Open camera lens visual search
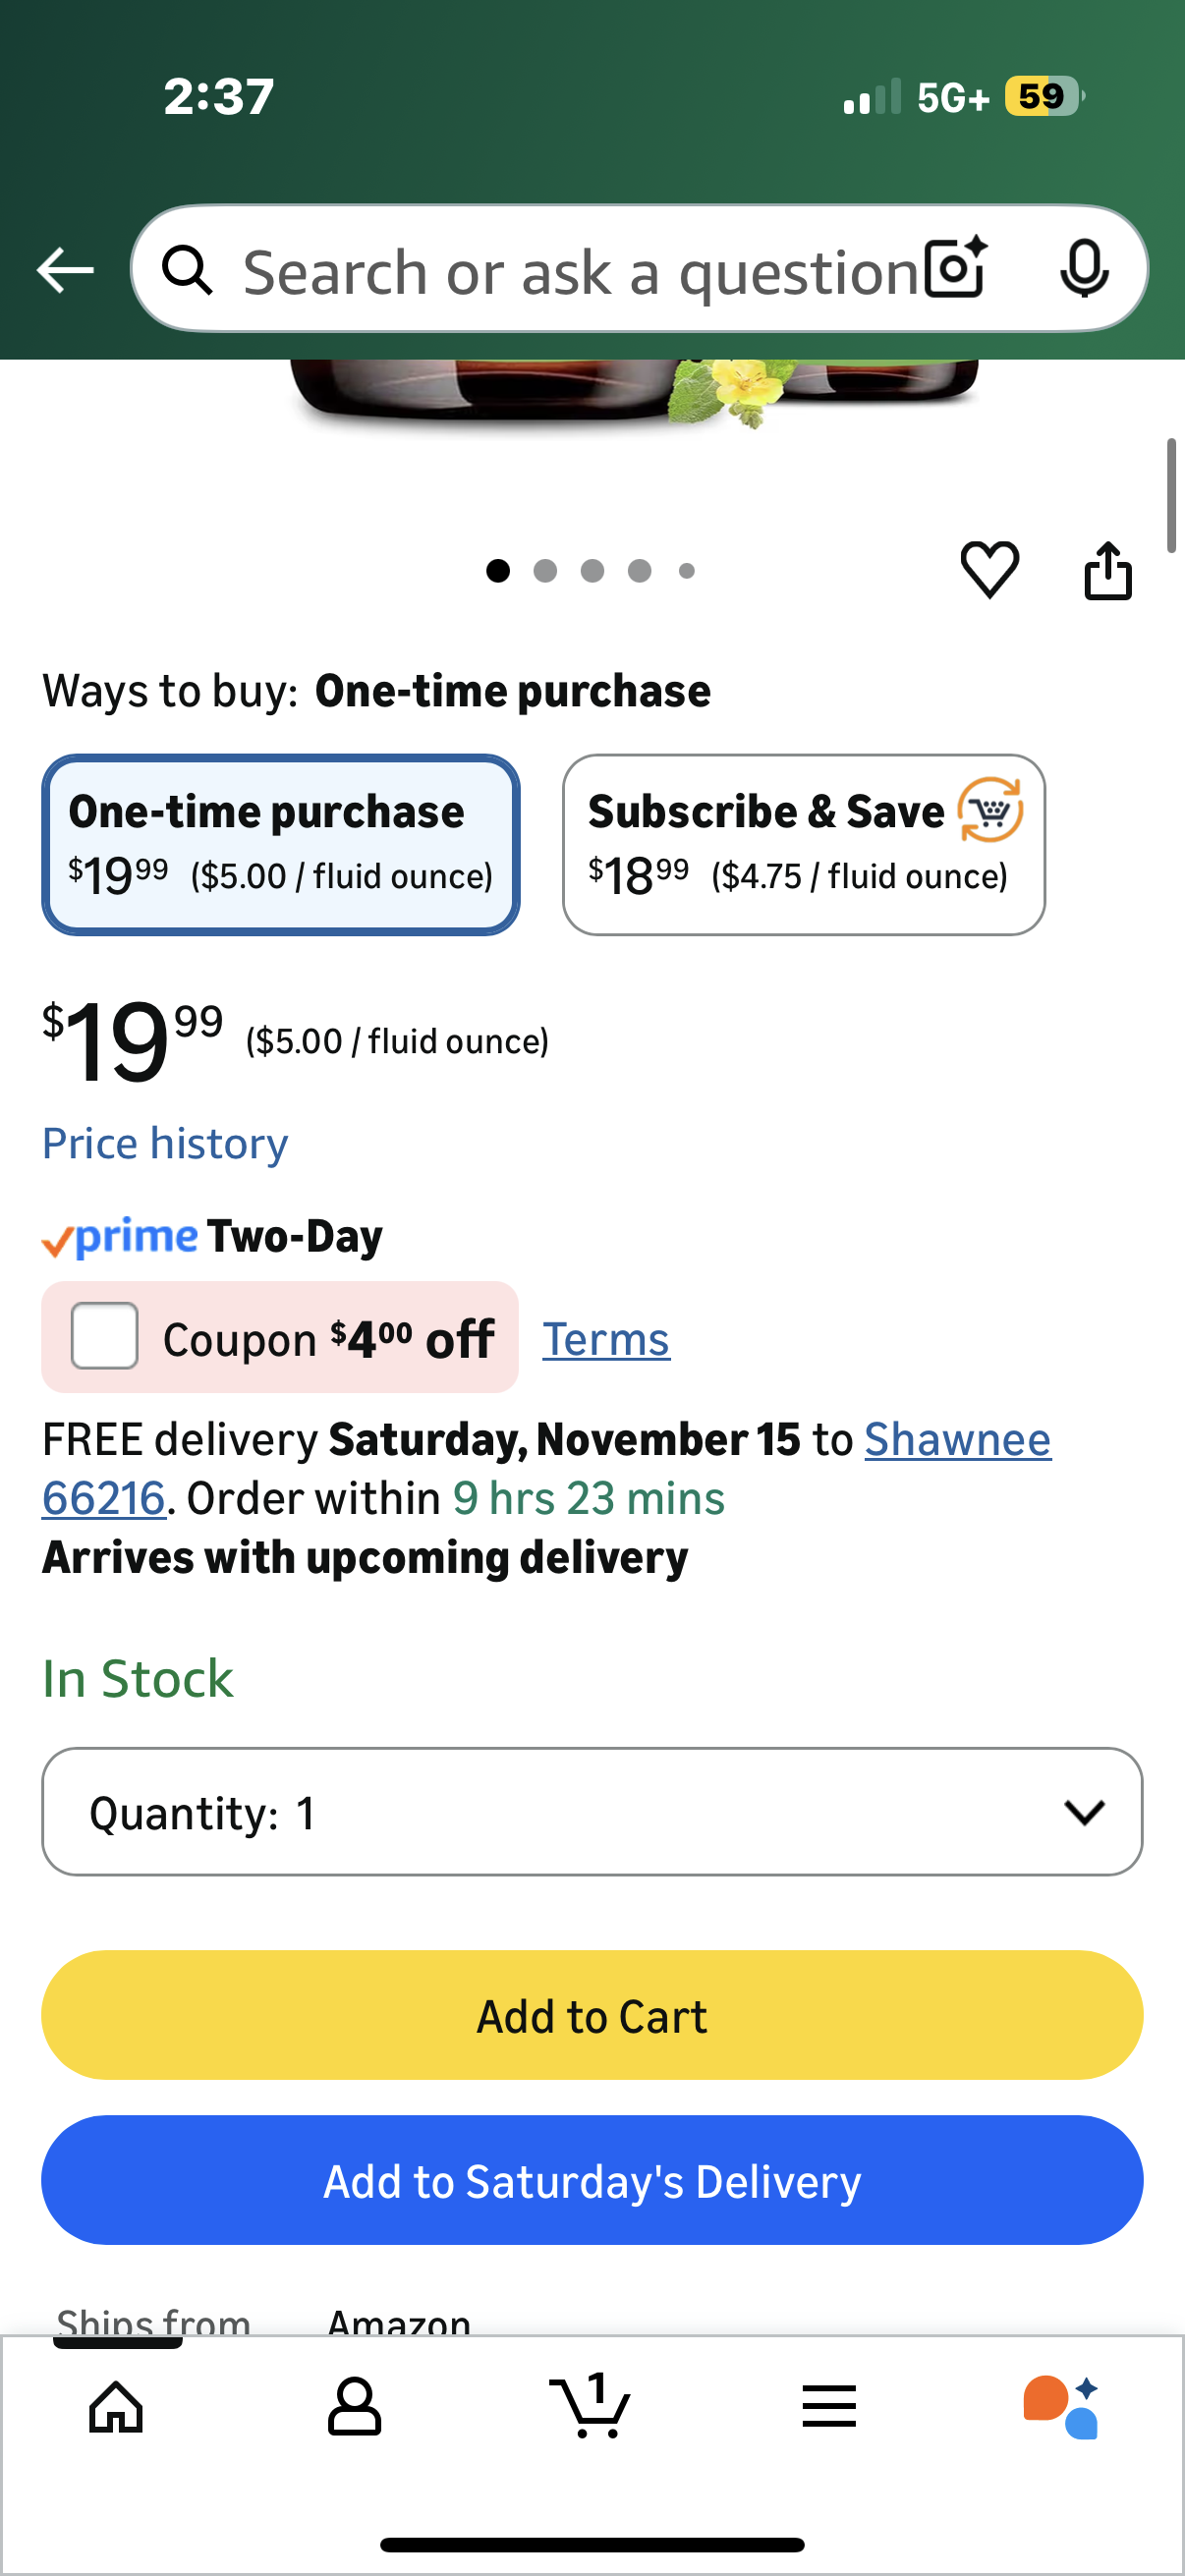This screenshot has width=1185, height=2576. click(x=955, y=269)
